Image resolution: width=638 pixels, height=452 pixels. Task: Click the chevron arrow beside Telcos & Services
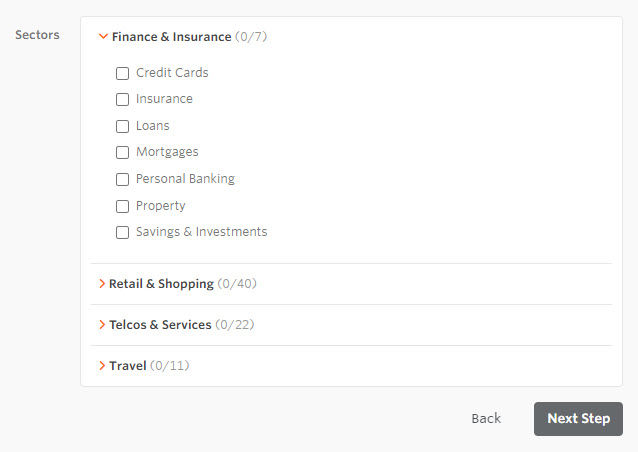[x=102, y=325]
